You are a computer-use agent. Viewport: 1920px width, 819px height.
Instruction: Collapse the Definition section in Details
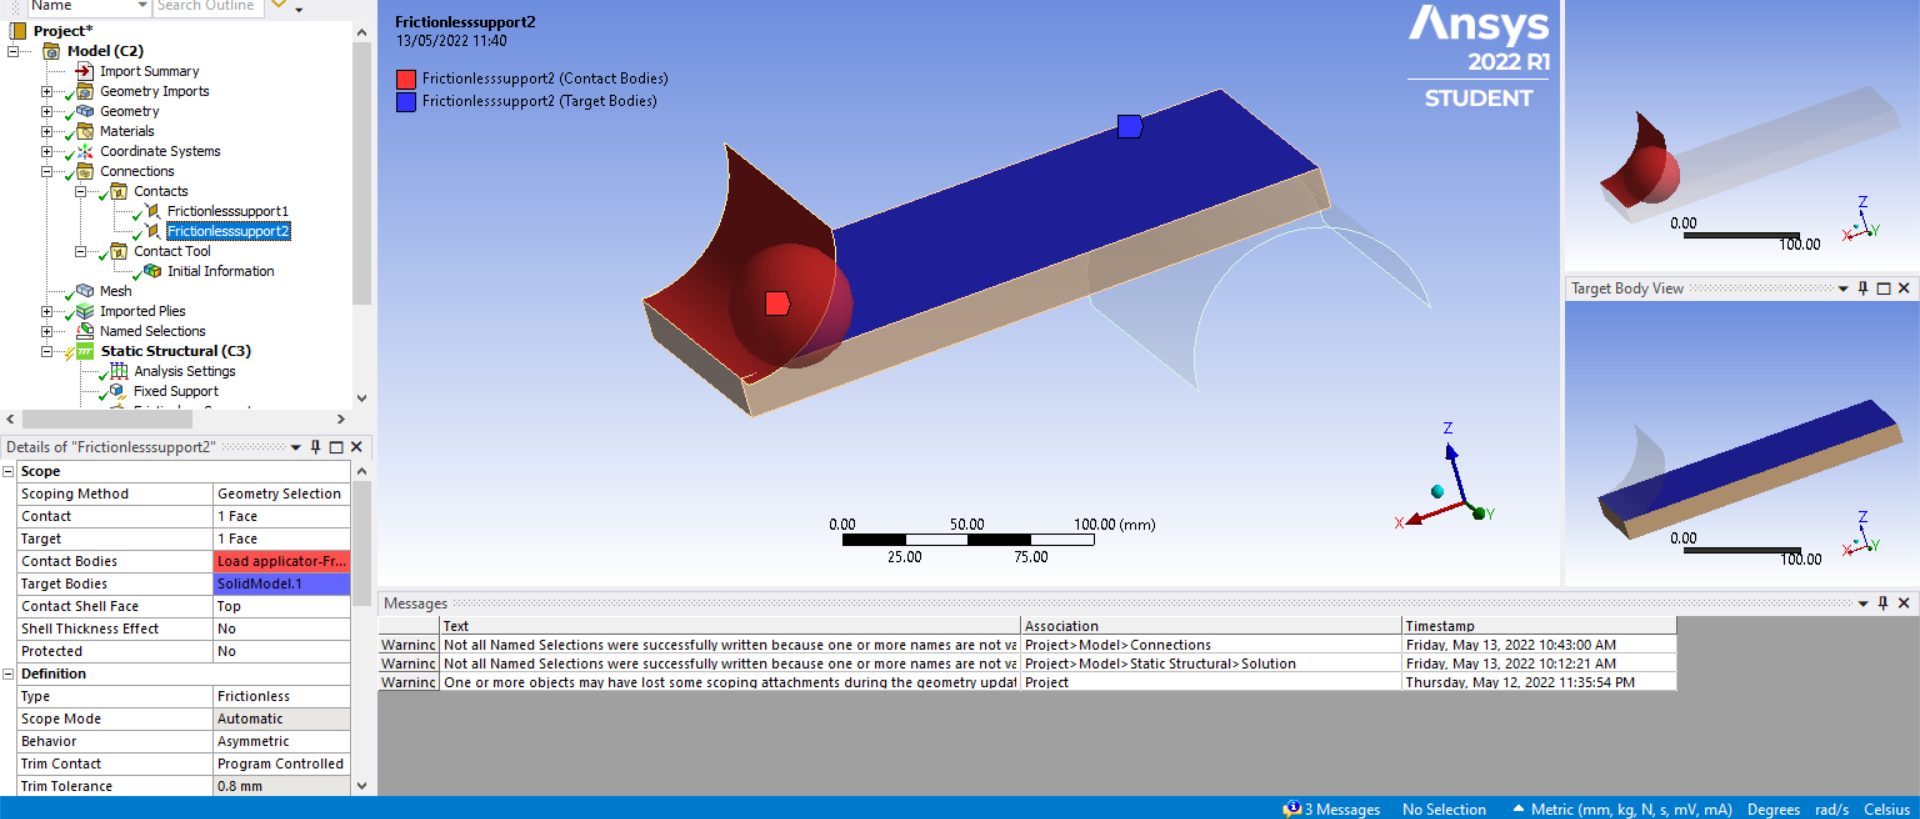[x=9, y=674]
